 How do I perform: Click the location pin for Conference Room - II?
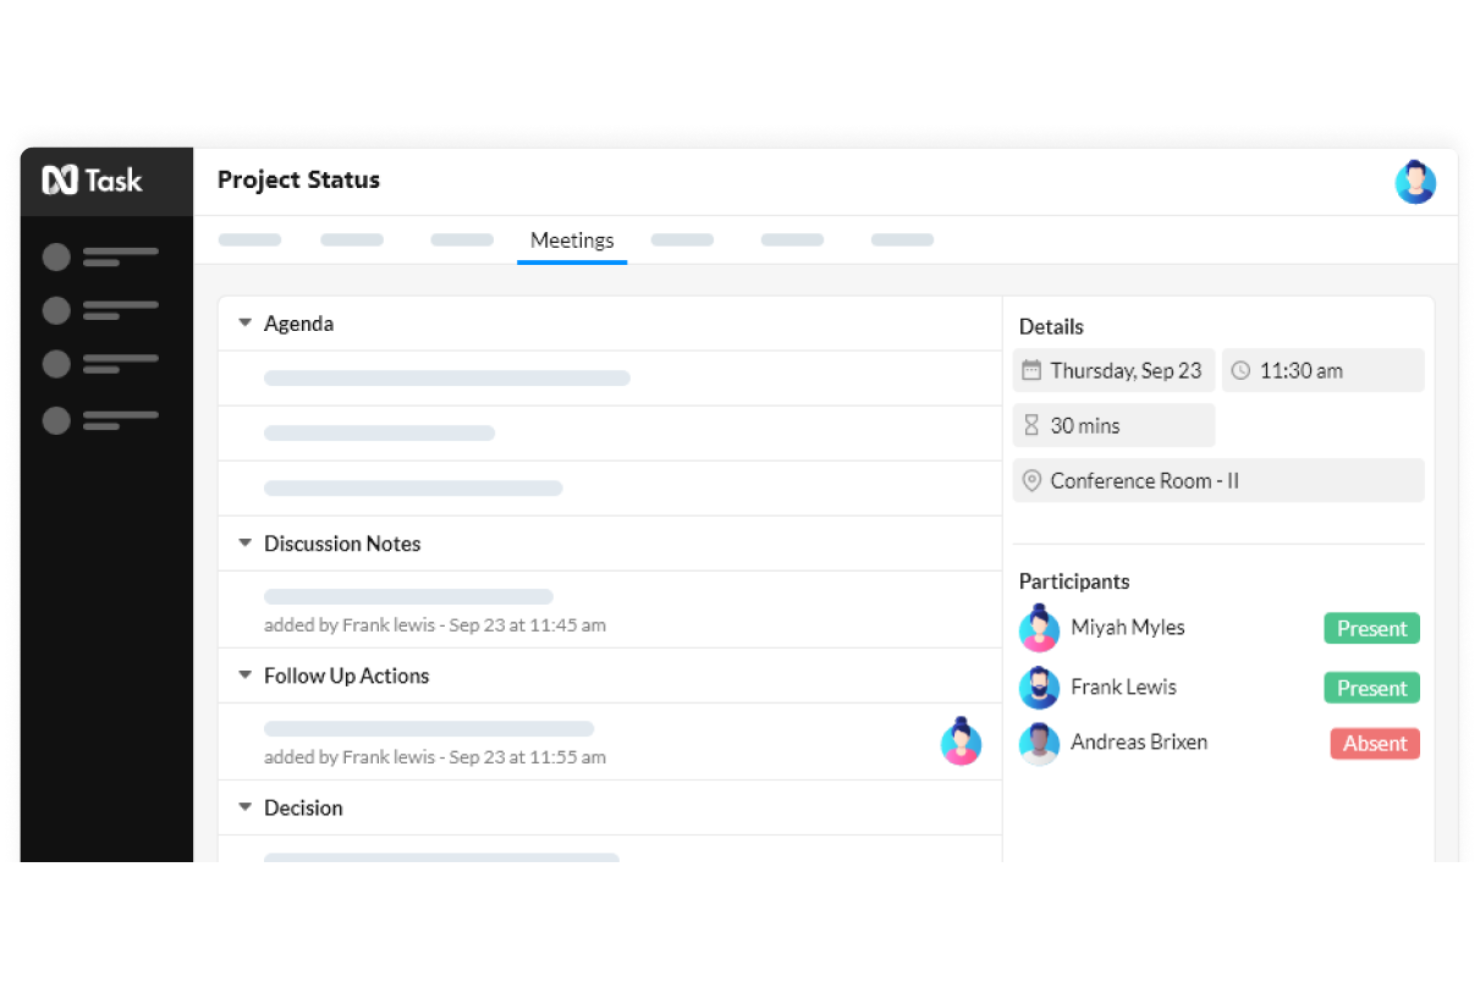(x=1032, y=481)
